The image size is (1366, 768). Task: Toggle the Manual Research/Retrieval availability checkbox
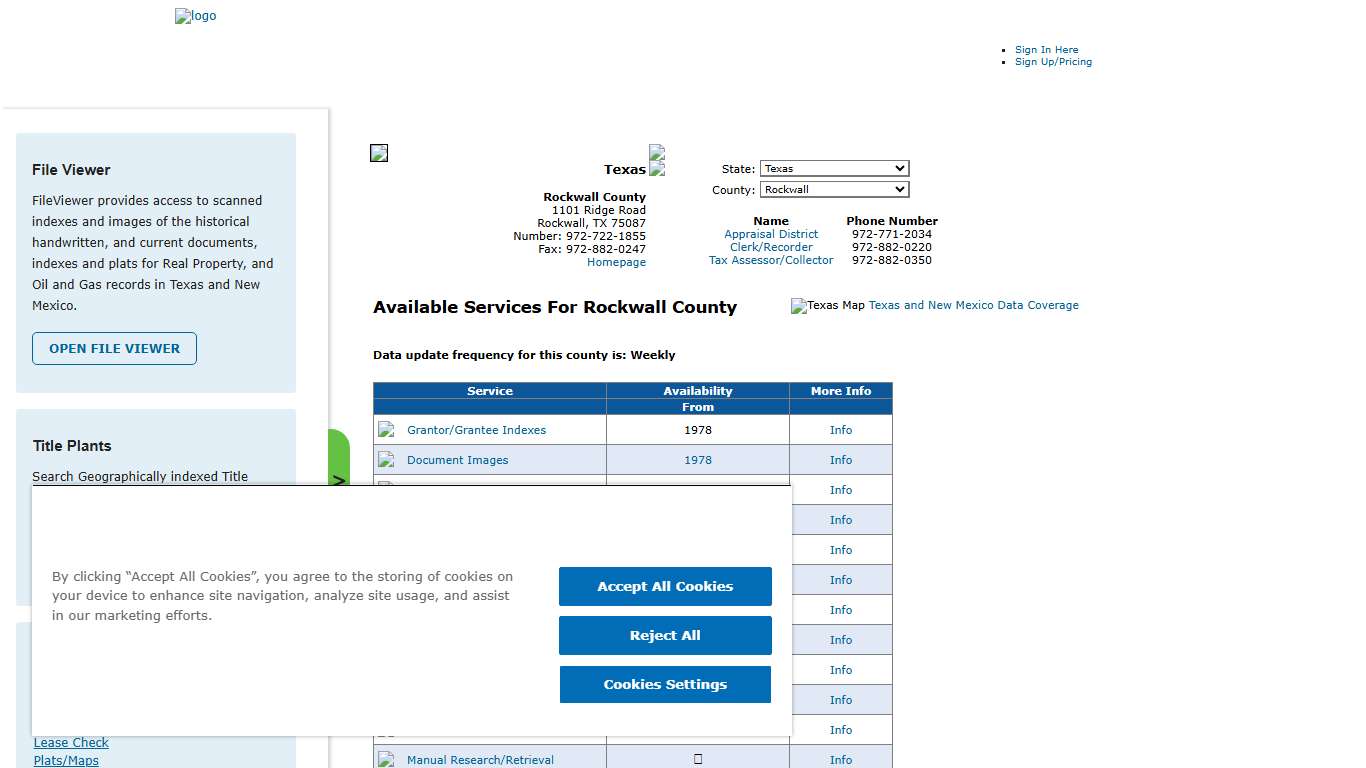point(697,759)
